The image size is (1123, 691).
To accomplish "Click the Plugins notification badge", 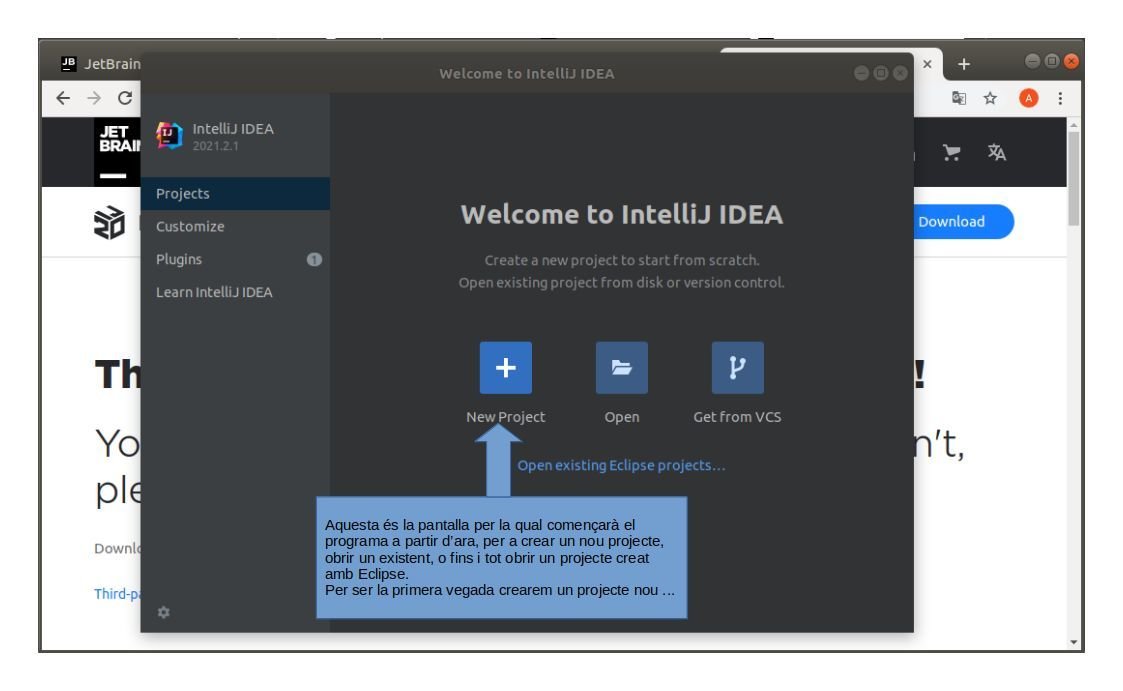I will tap(314, 259).
